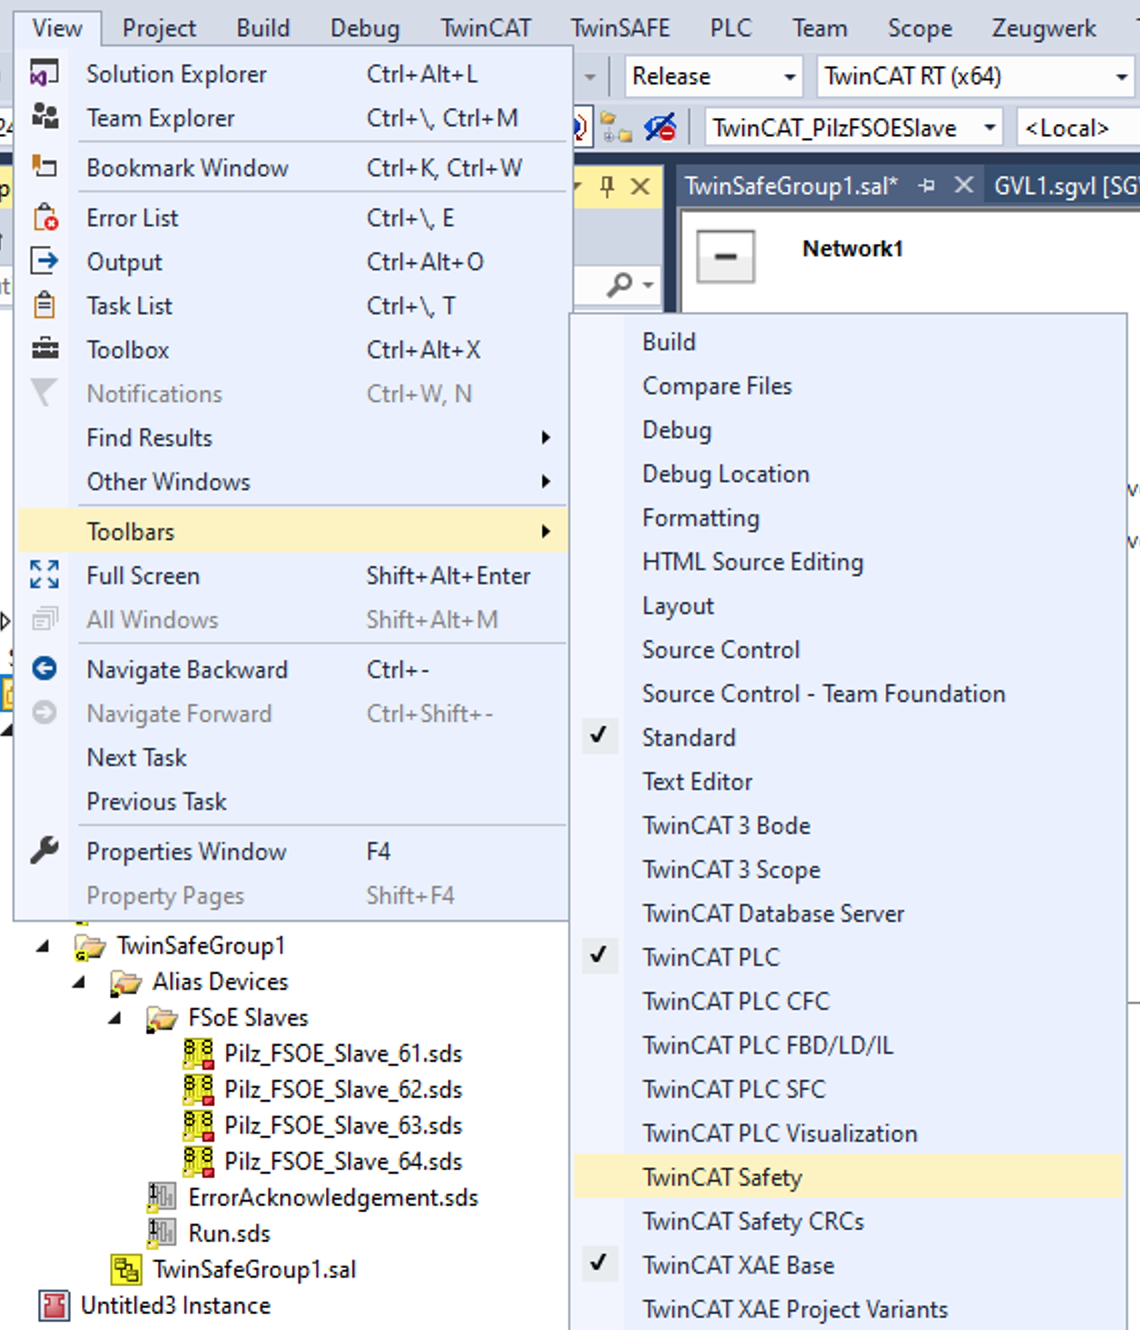Switch to the GVL1.sgvl tab

coord(1064,186)
